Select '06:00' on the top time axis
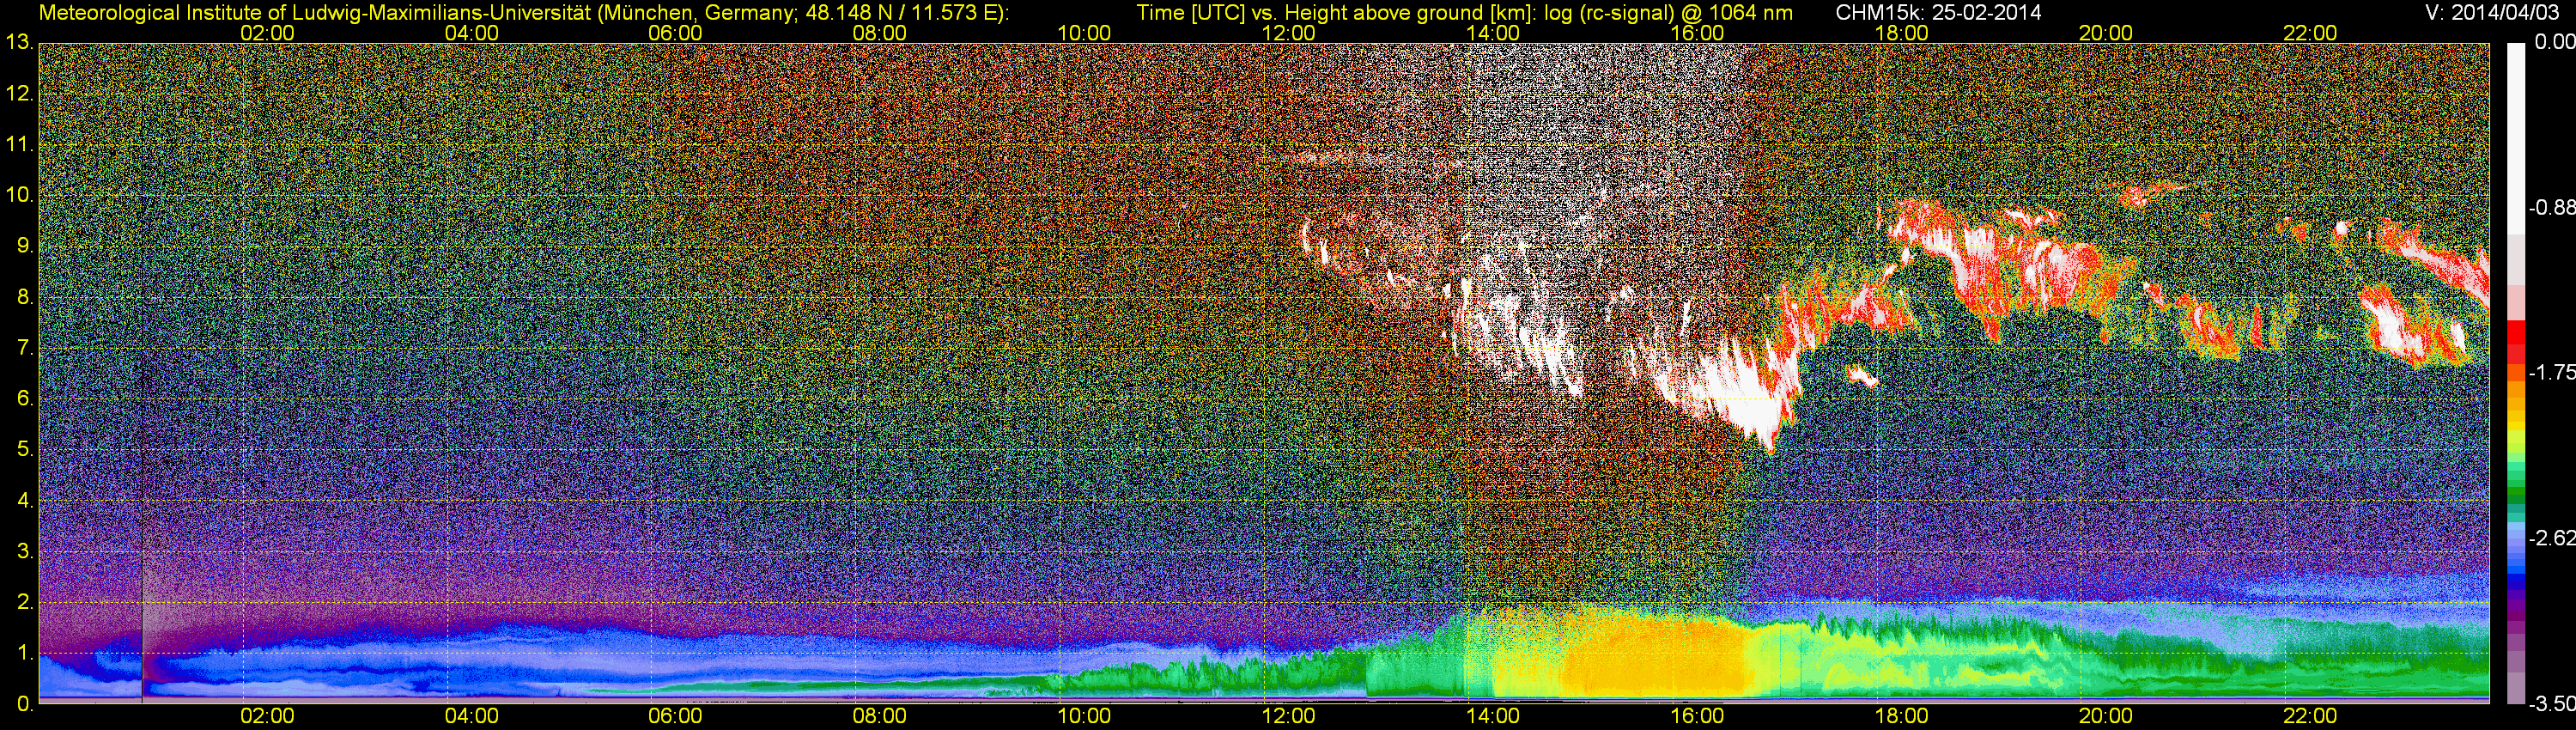The width and height of the screenshot is (2576, 730). tap(675, 33)
